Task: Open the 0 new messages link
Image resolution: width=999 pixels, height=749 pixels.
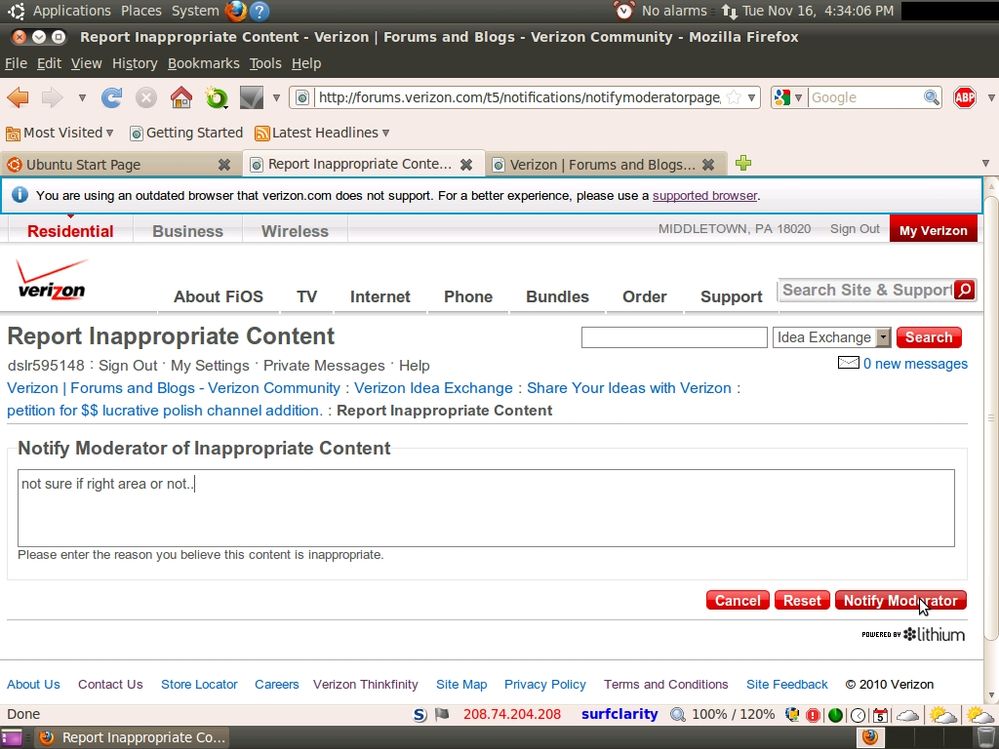Action: 915,364
